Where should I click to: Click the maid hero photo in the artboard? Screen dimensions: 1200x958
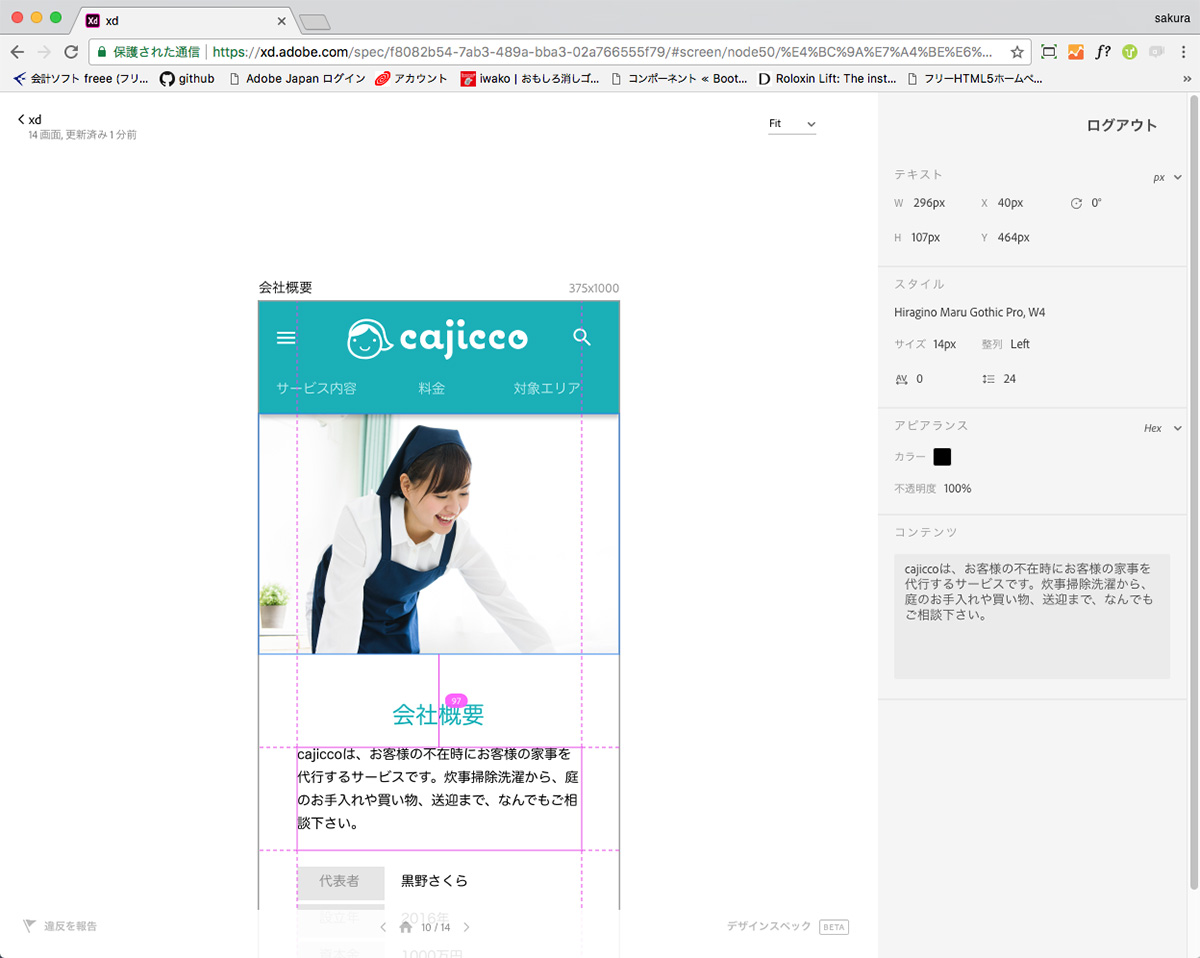tap(439, 534)
